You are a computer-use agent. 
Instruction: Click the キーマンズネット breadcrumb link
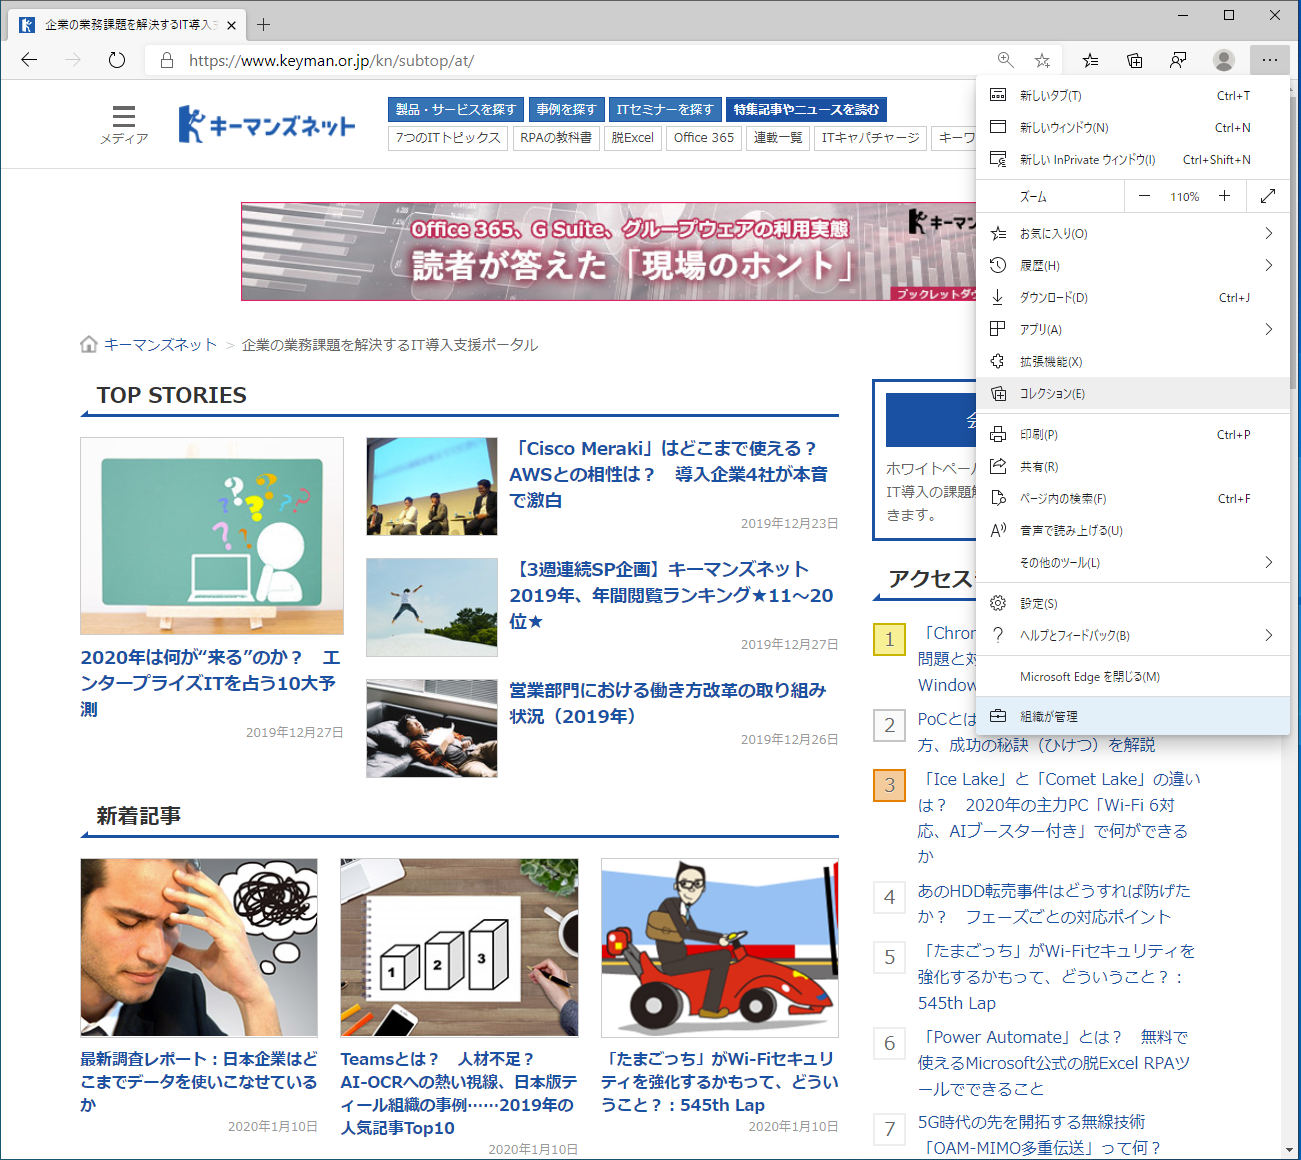tap(160, 345)
